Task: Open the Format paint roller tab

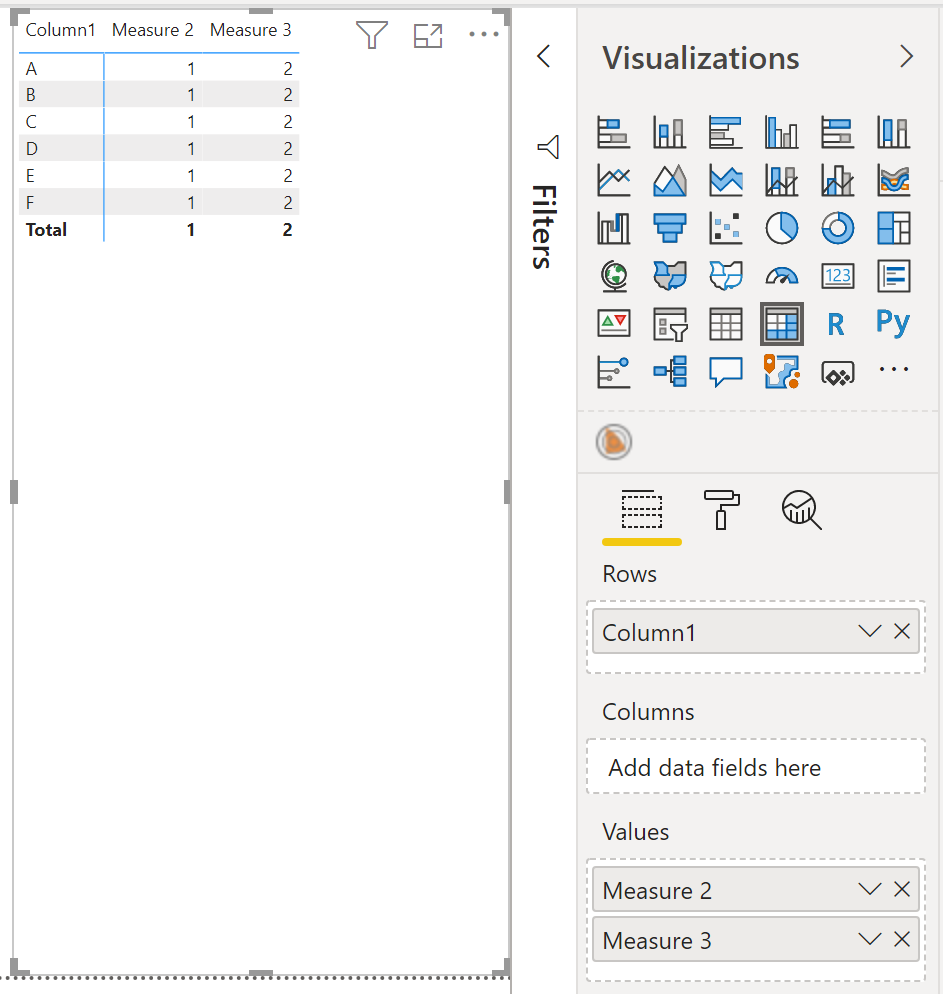Action: tap(721, 509)
